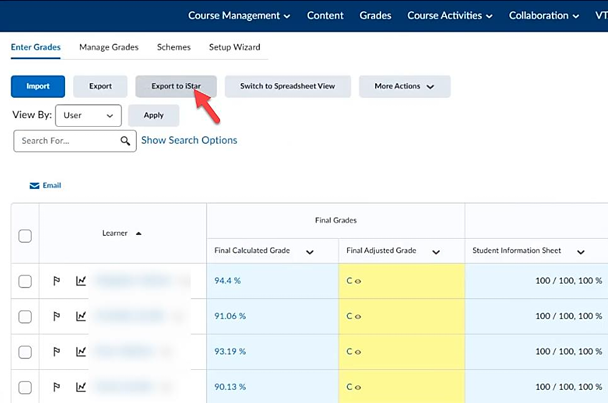608x403 pixels.
Task: Open the 90.13 % final calculated grade link
Action: click(230, 387)
